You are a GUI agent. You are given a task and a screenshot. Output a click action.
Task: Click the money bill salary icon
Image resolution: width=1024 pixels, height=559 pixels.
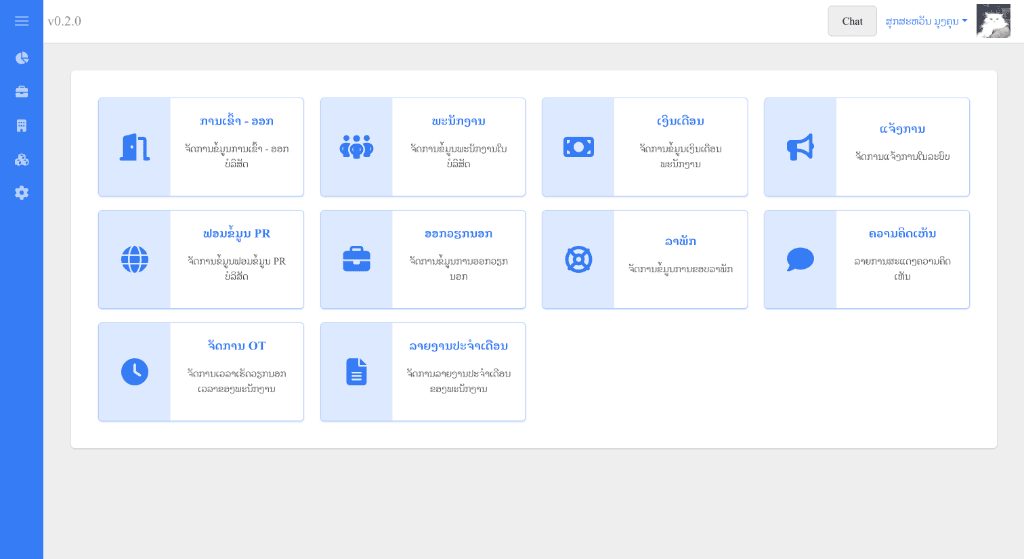coord(579,147)
